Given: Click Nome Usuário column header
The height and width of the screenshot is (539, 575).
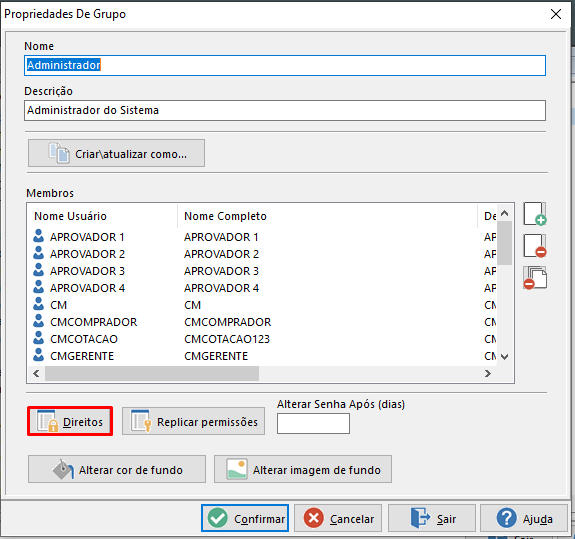Looking at the screenshot, I should tap(102, 216).
